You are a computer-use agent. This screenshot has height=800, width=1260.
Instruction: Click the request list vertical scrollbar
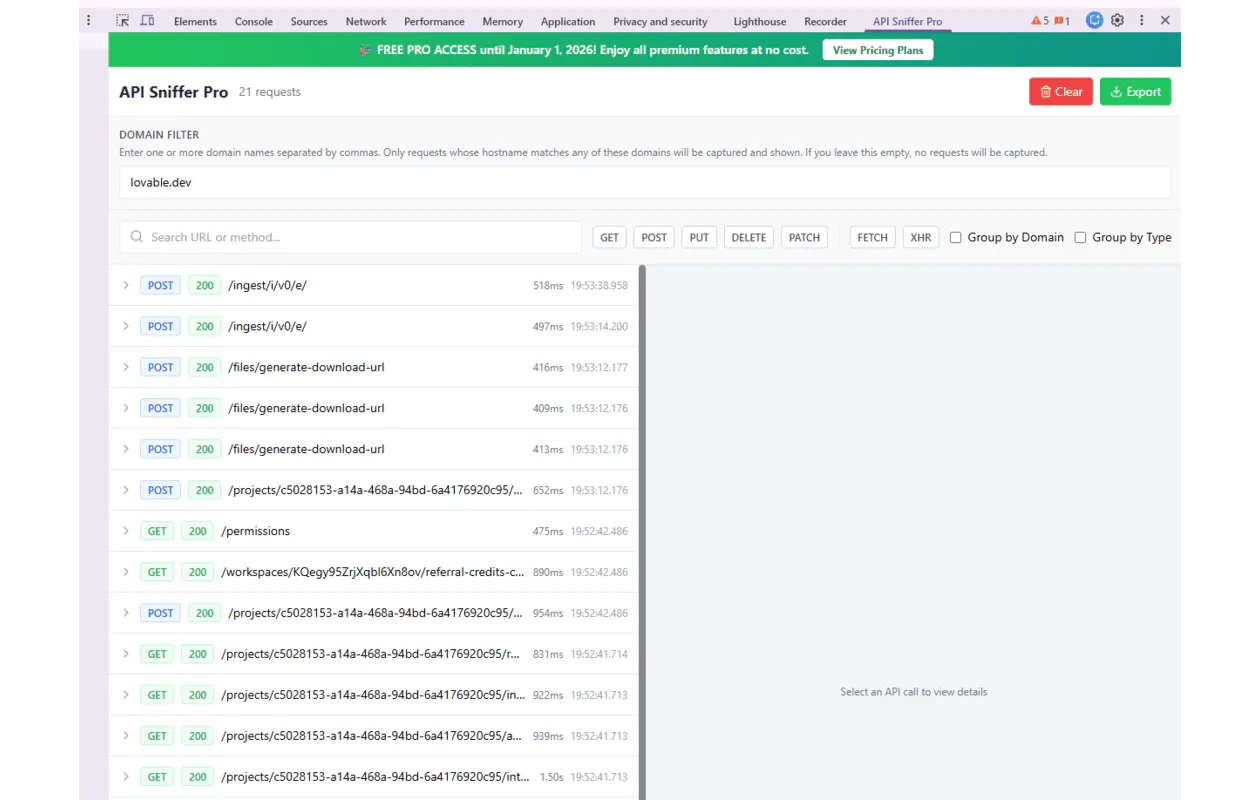point(642,530)
